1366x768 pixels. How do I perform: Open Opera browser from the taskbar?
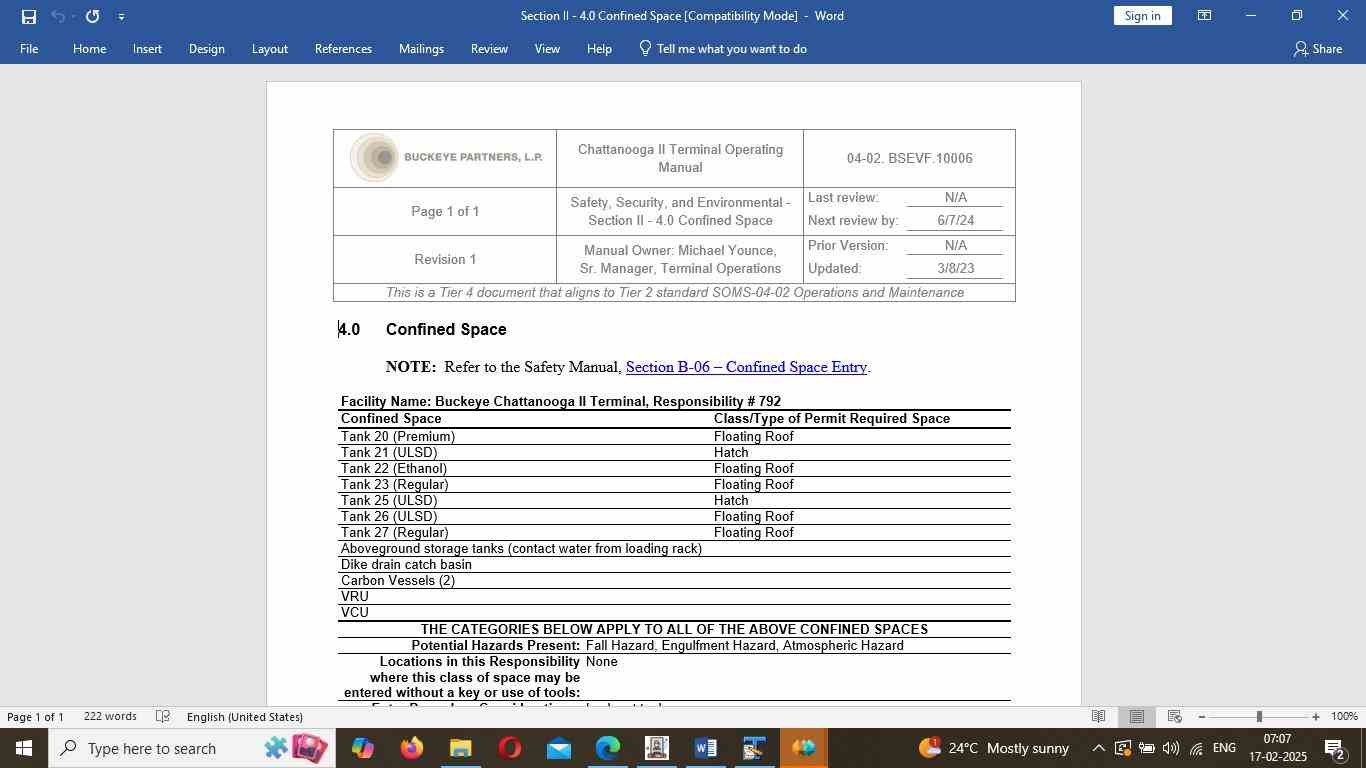(x=509, y=748)
